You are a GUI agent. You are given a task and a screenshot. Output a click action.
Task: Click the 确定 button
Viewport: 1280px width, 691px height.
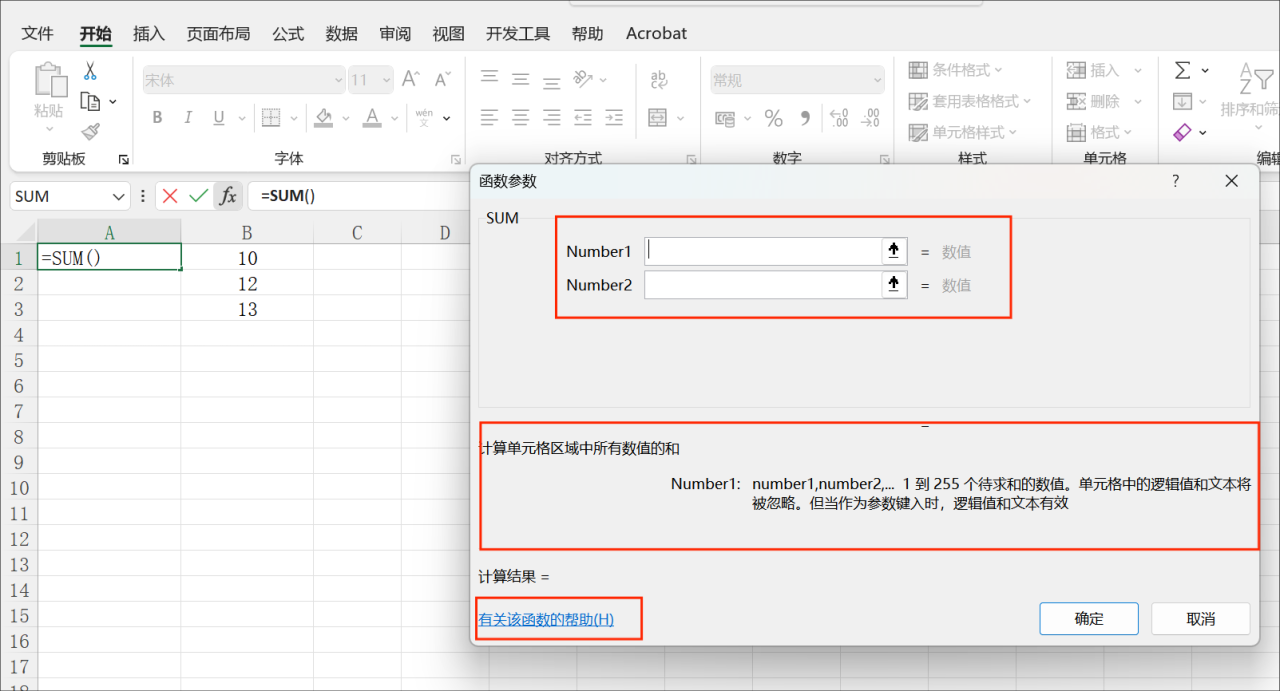(1089, 619)
